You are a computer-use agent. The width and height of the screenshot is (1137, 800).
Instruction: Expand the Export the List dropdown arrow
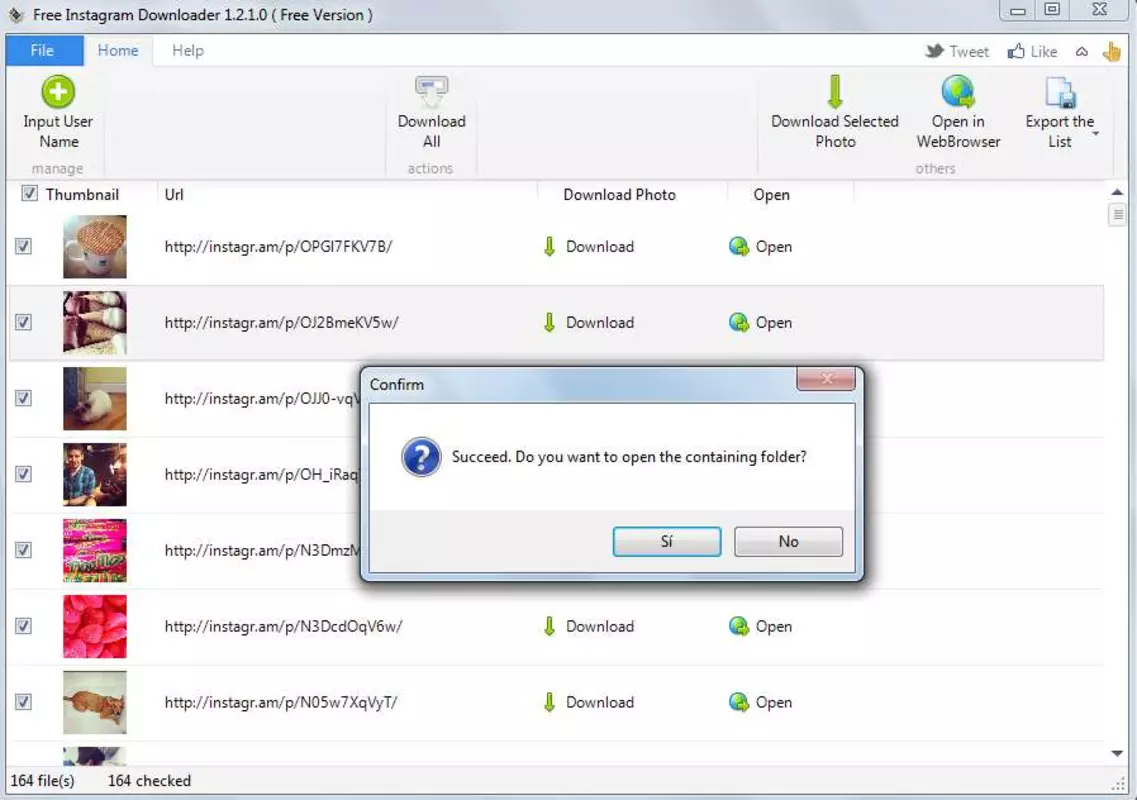1096,133
